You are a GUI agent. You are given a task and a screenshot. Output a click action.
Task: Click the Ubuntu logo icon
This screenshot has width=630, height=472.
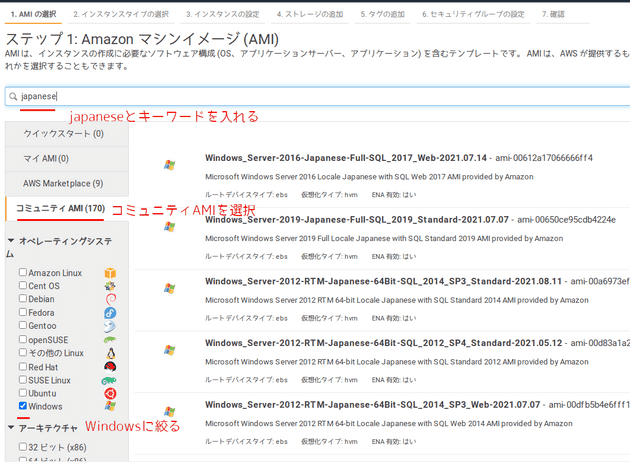[110, 393]
